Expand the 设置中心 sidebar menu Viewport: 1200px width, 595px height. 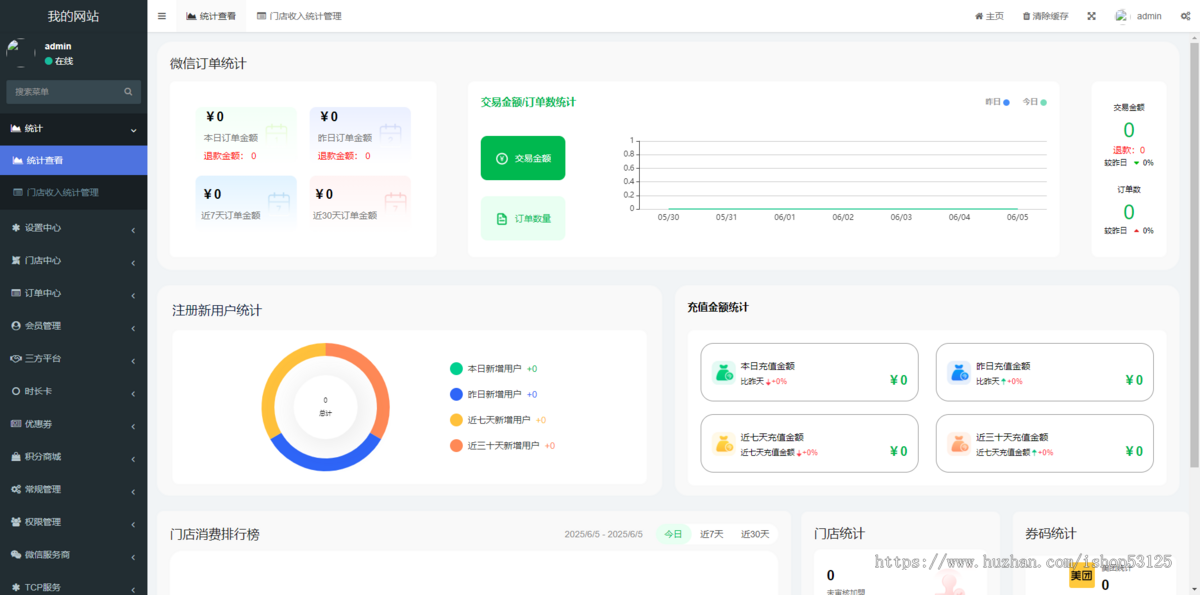coord(73,228)
